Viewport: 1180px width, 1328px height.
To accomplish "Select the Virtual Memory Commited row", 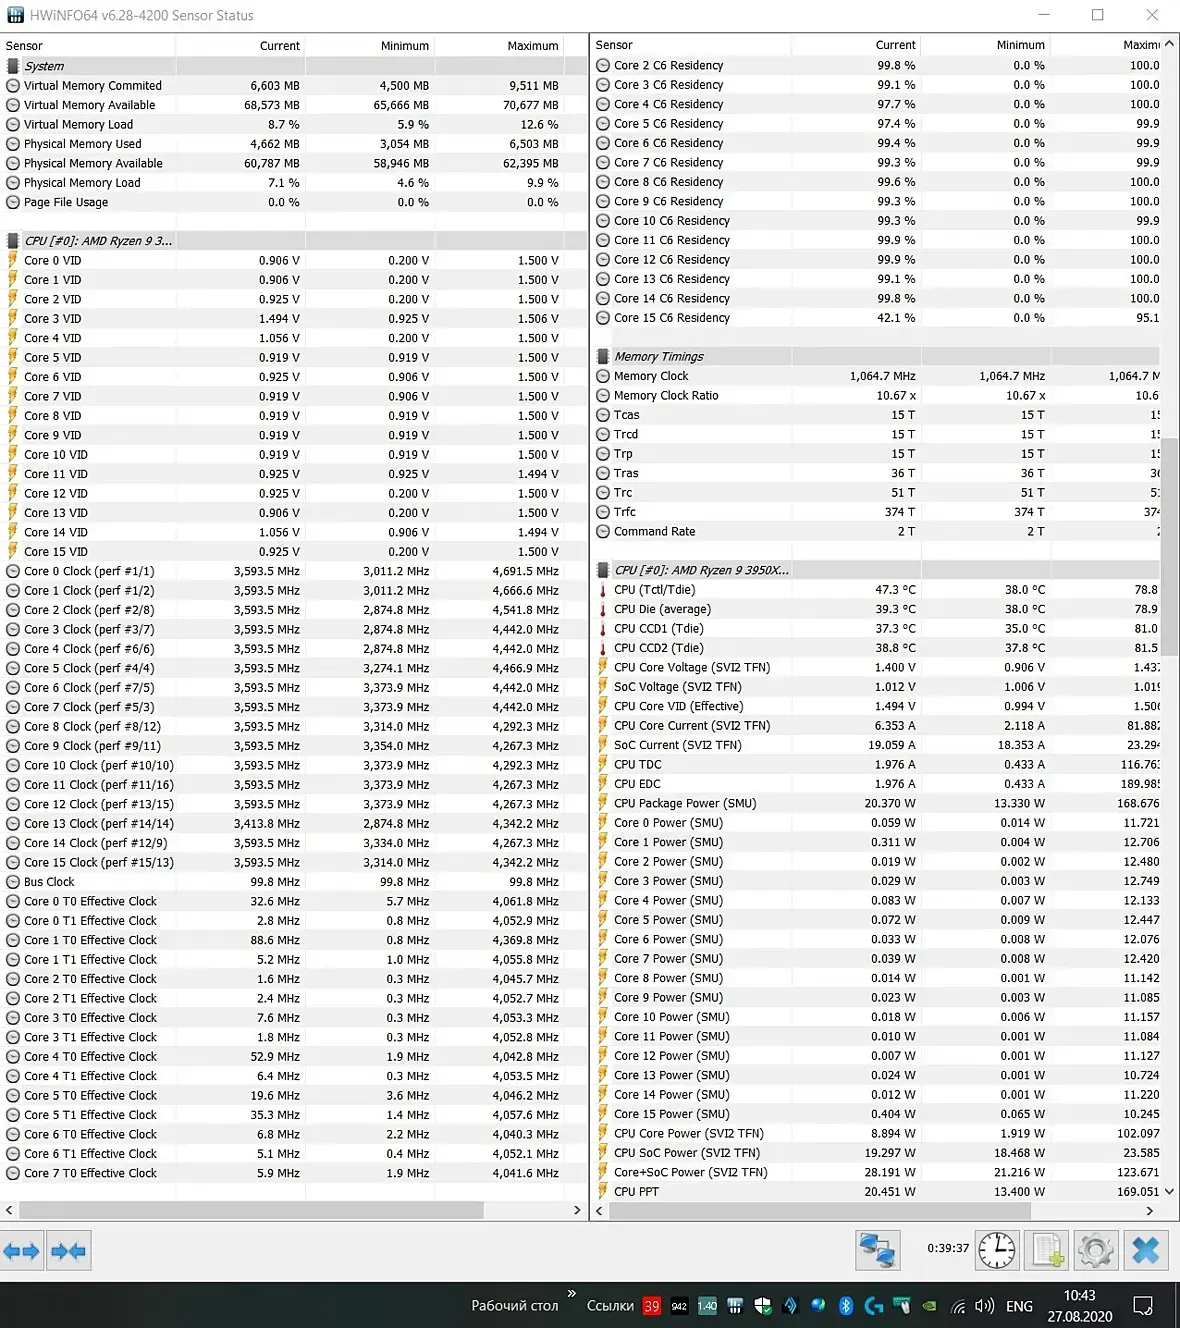I will tap(294, 86).
